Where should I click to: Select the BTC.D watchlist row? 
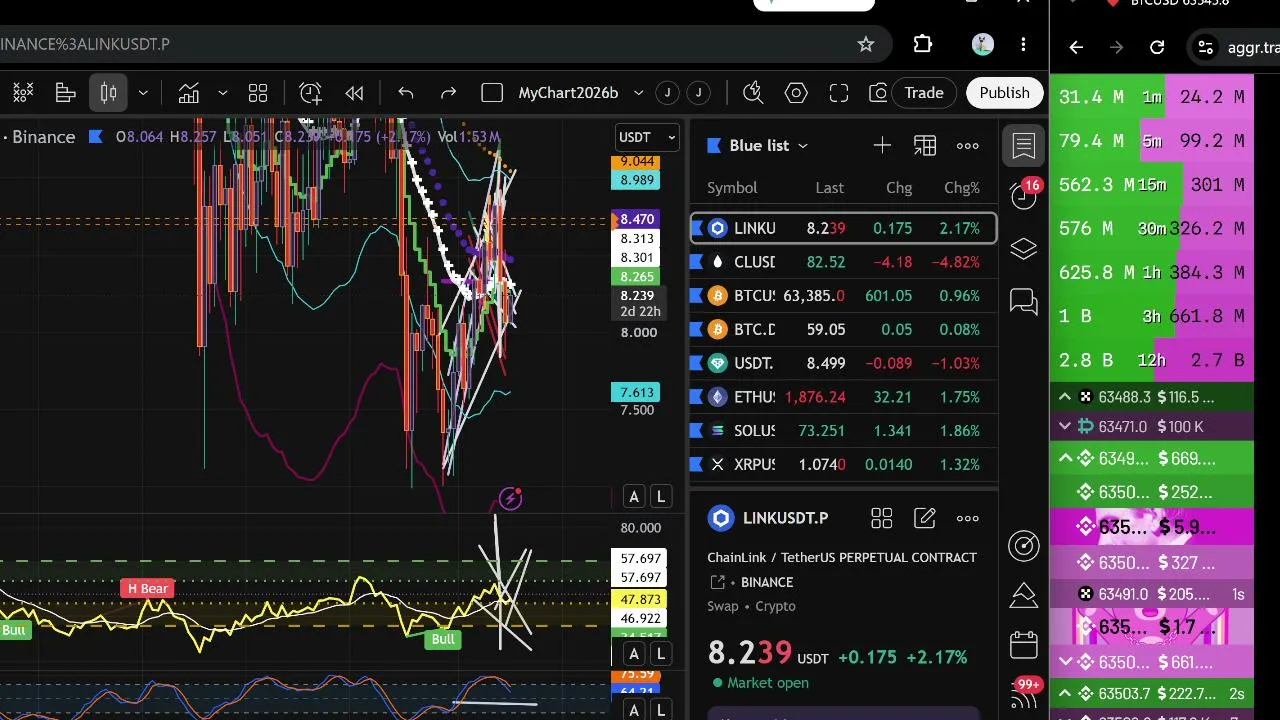(843, 330)
